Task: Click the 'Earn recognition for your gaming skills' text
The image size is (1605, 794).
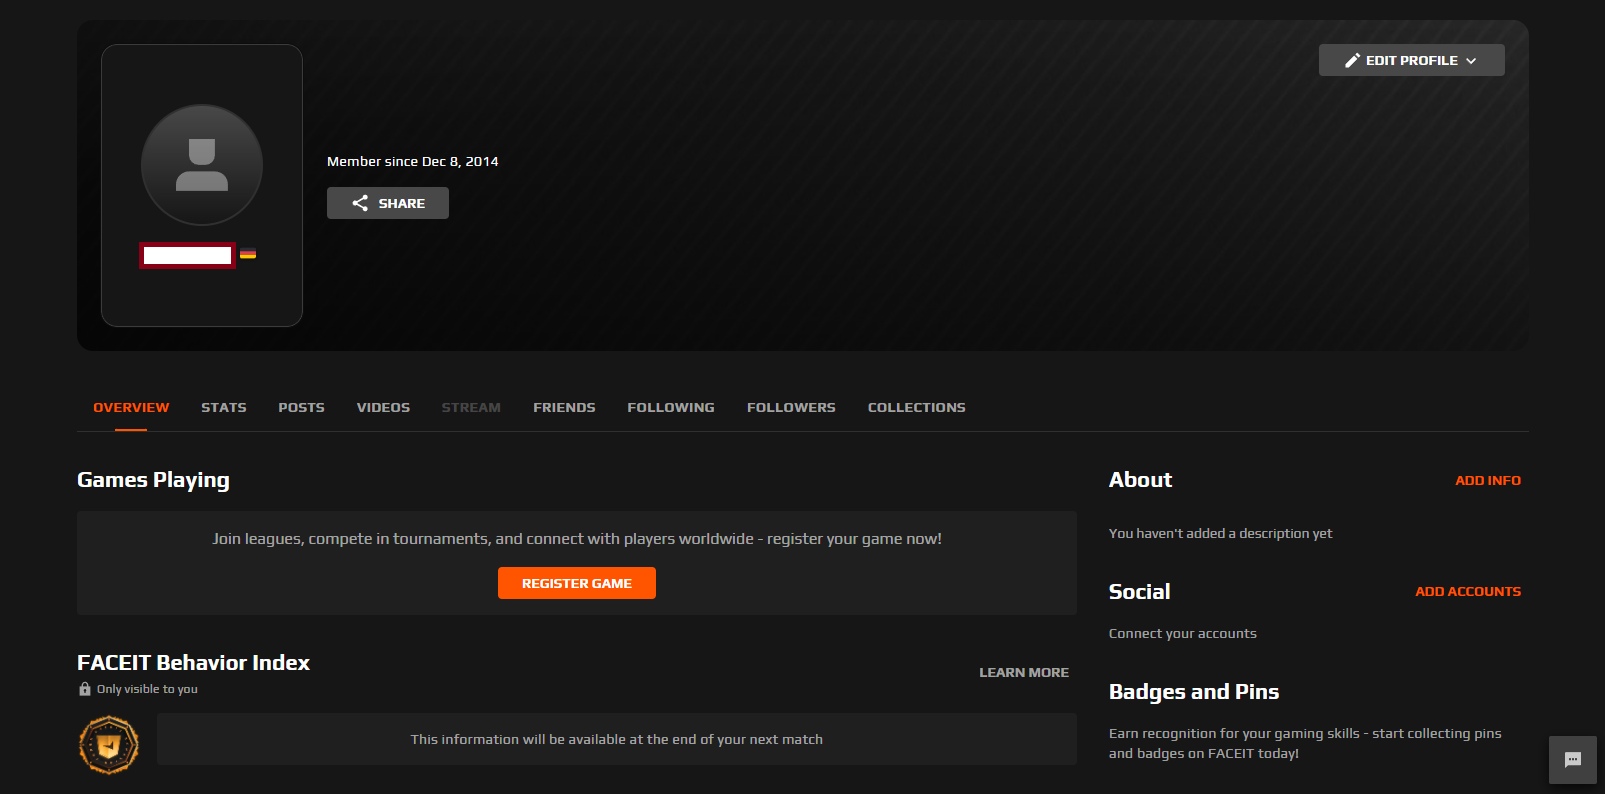Action: [1305, 743]
